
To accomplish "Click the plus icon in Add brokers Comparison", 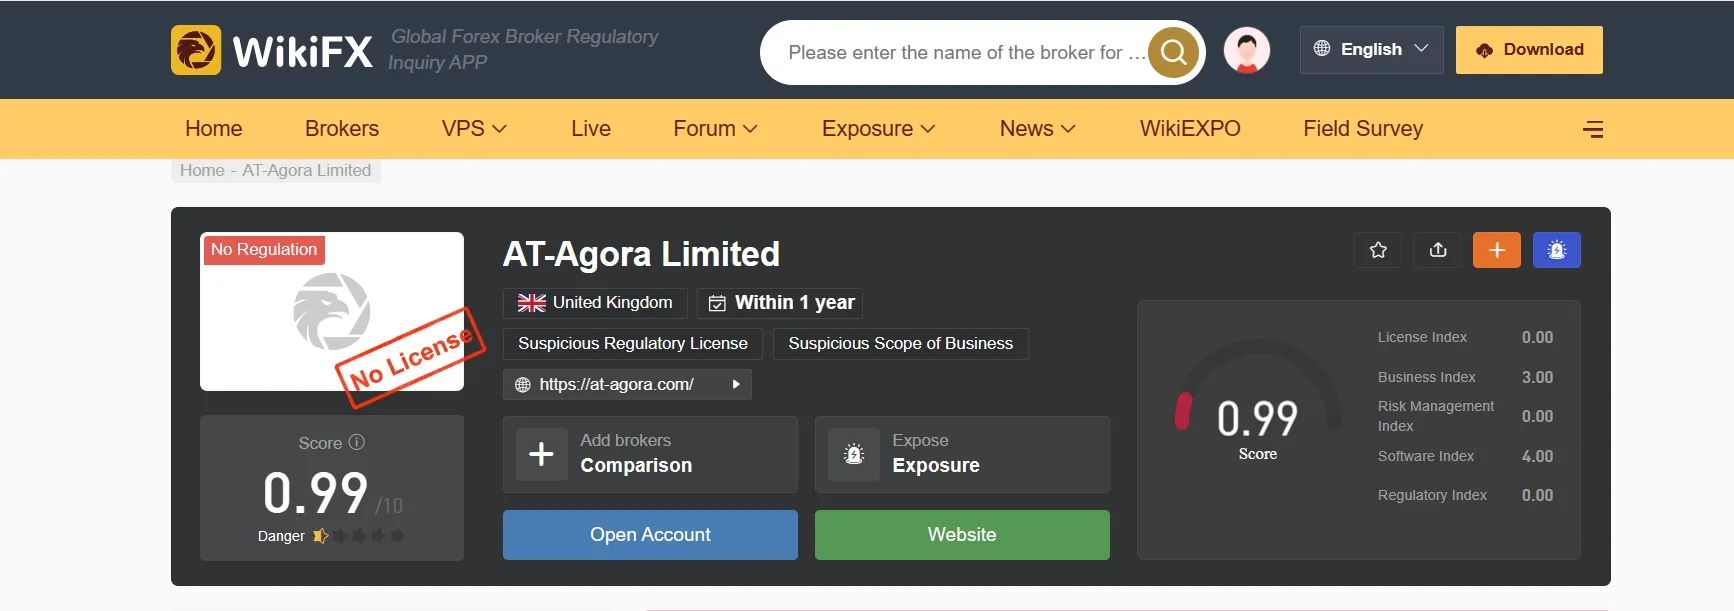I will (x=541, y=454).
